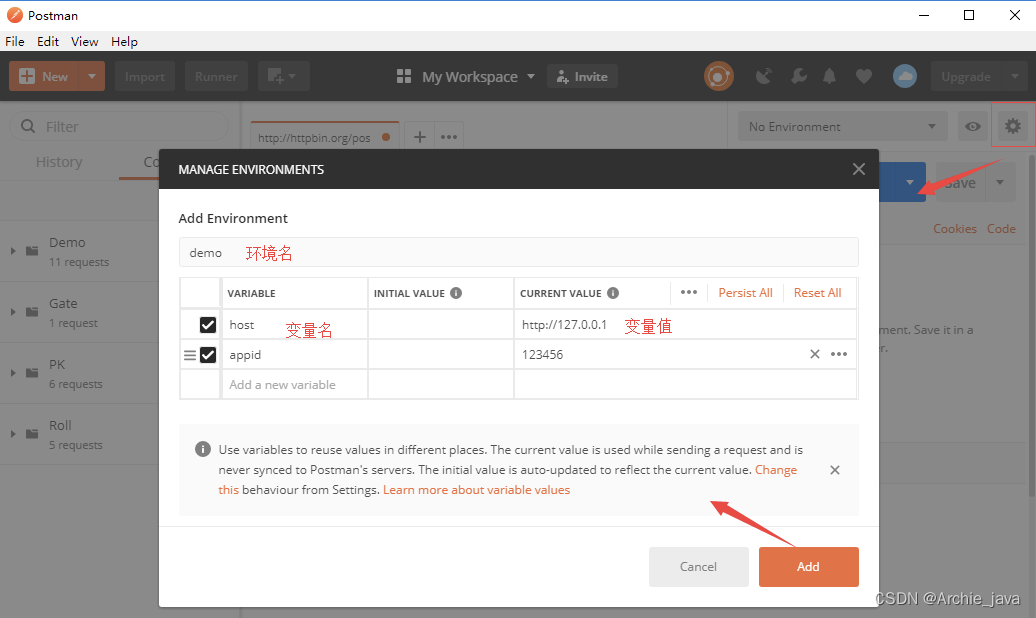Viewport: 1036px width, 618px height.
Task: Delete the appid variable row
Action: tap(815, 354)
